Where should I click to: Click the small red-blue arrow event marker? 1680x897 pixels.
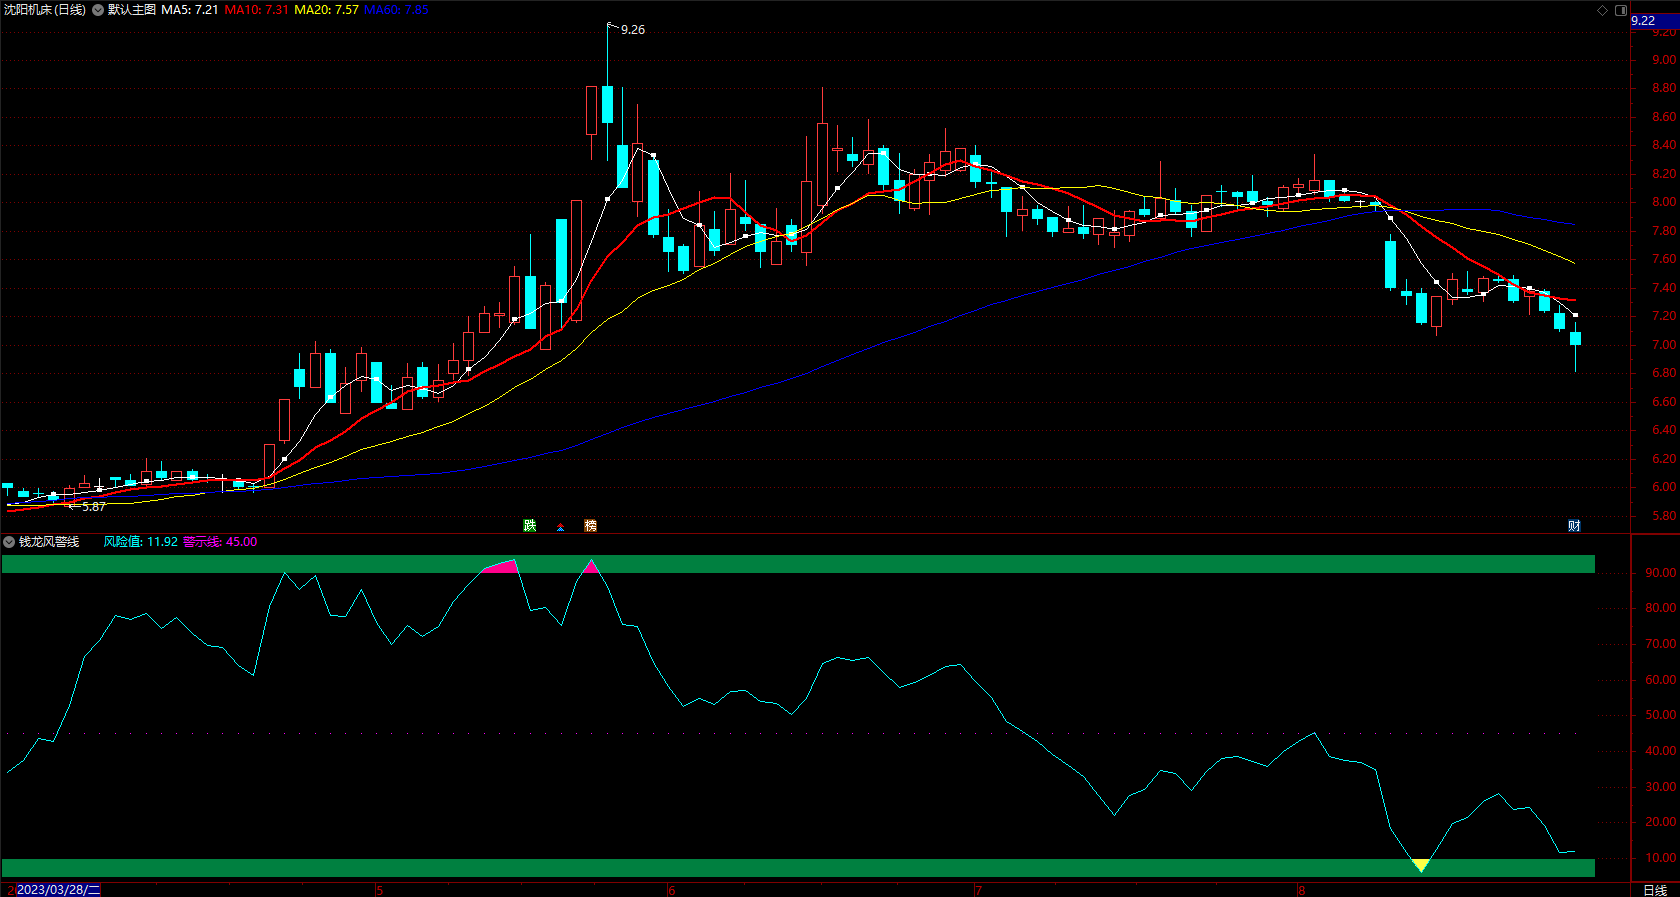(x=560, y=527)
